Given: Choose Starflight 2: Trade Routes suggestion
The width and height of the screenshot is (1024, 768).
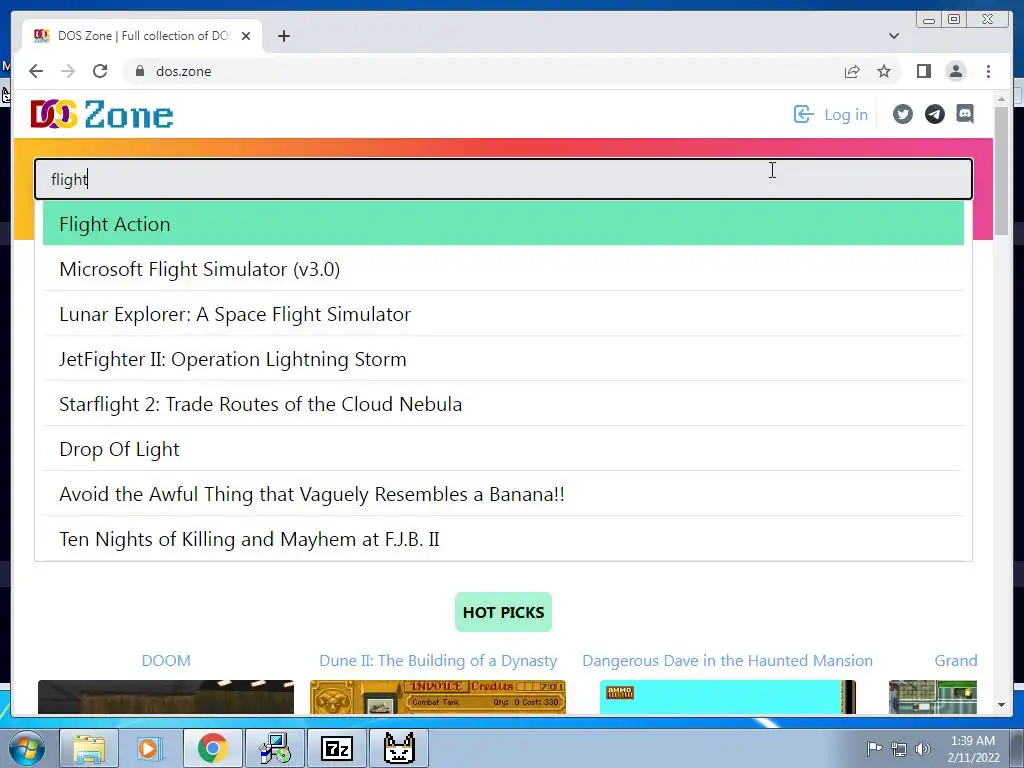Looking at the screenshot, I should (503, 404).
